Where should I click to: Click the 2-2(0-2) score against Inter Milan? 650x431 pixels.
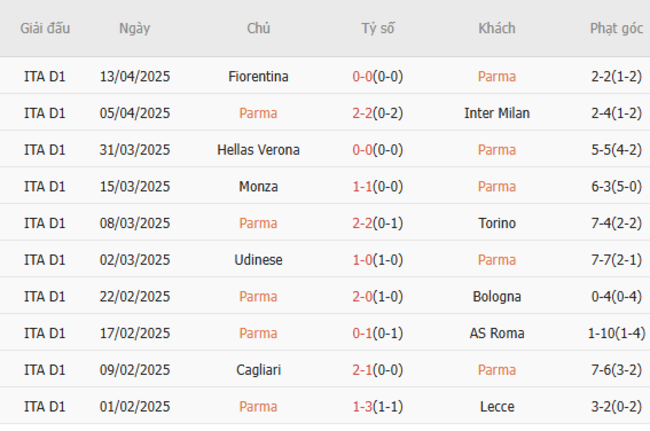coord(378,113)
